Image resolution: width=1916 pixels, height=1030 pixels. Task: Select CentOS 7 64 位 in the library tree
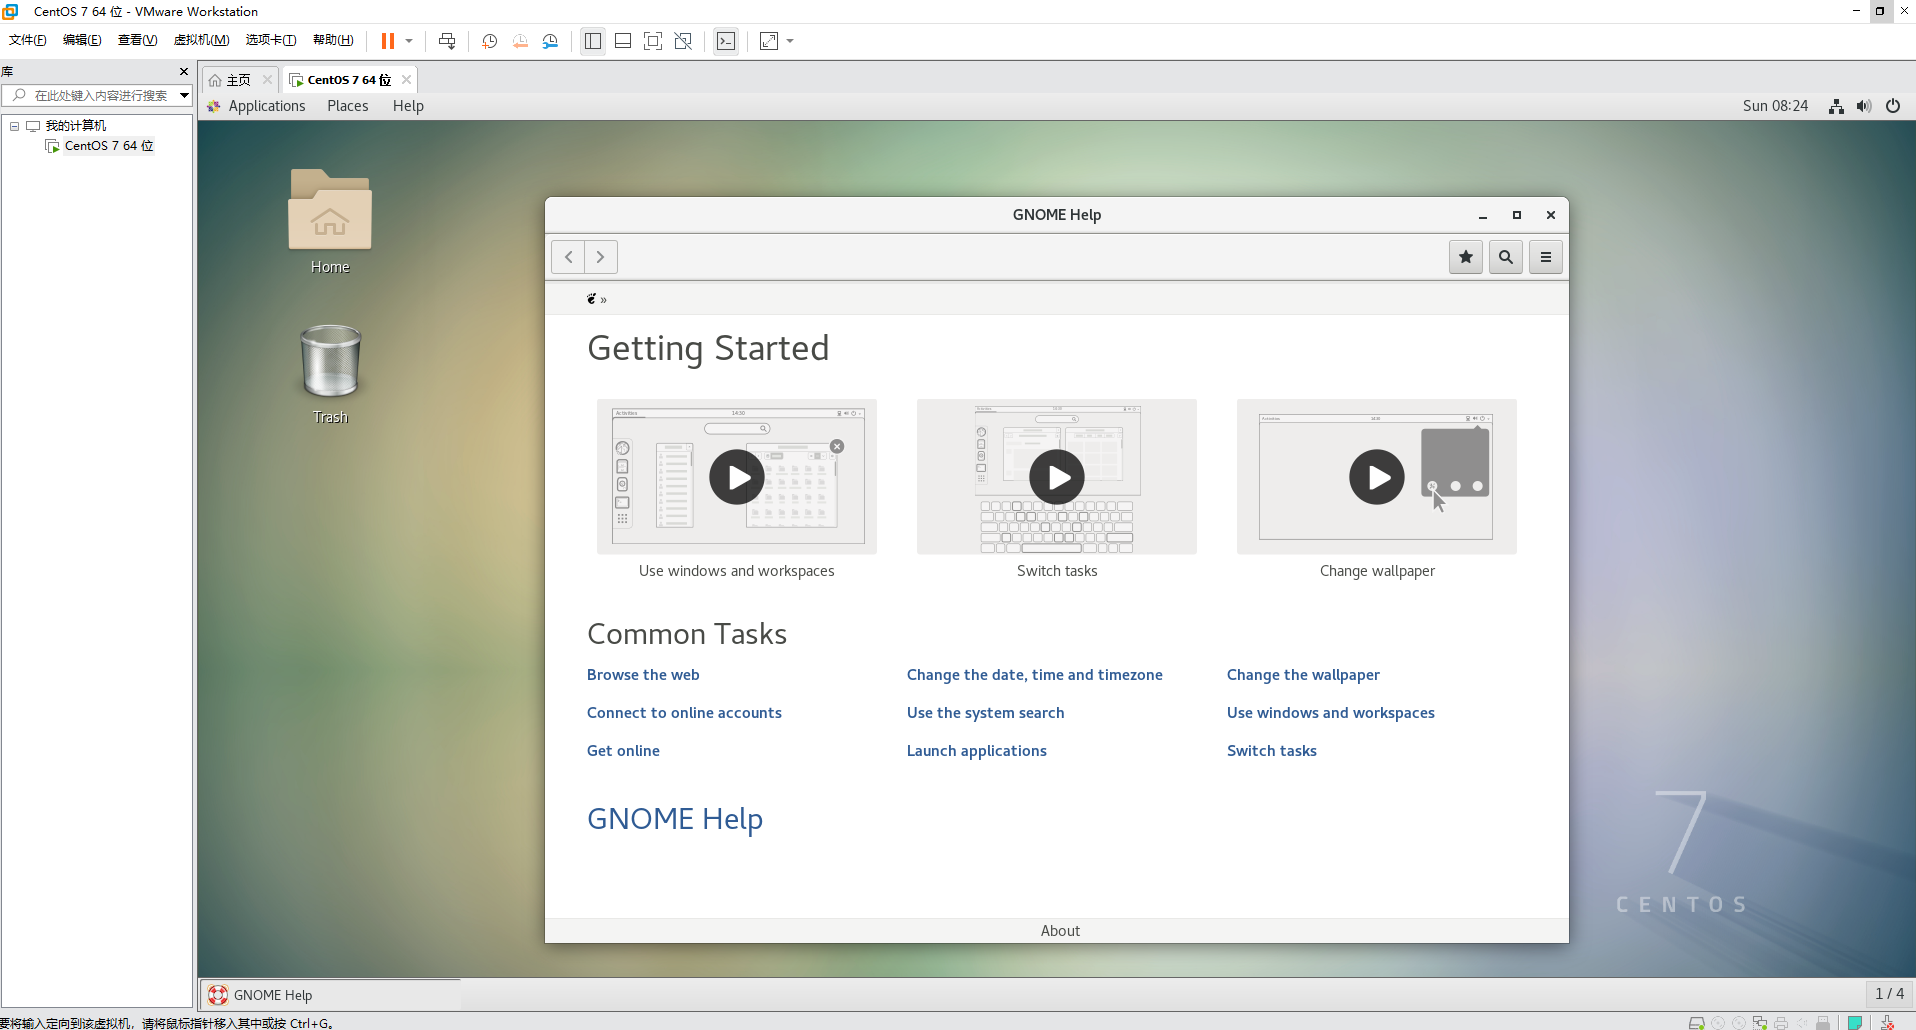pos(109,146)
